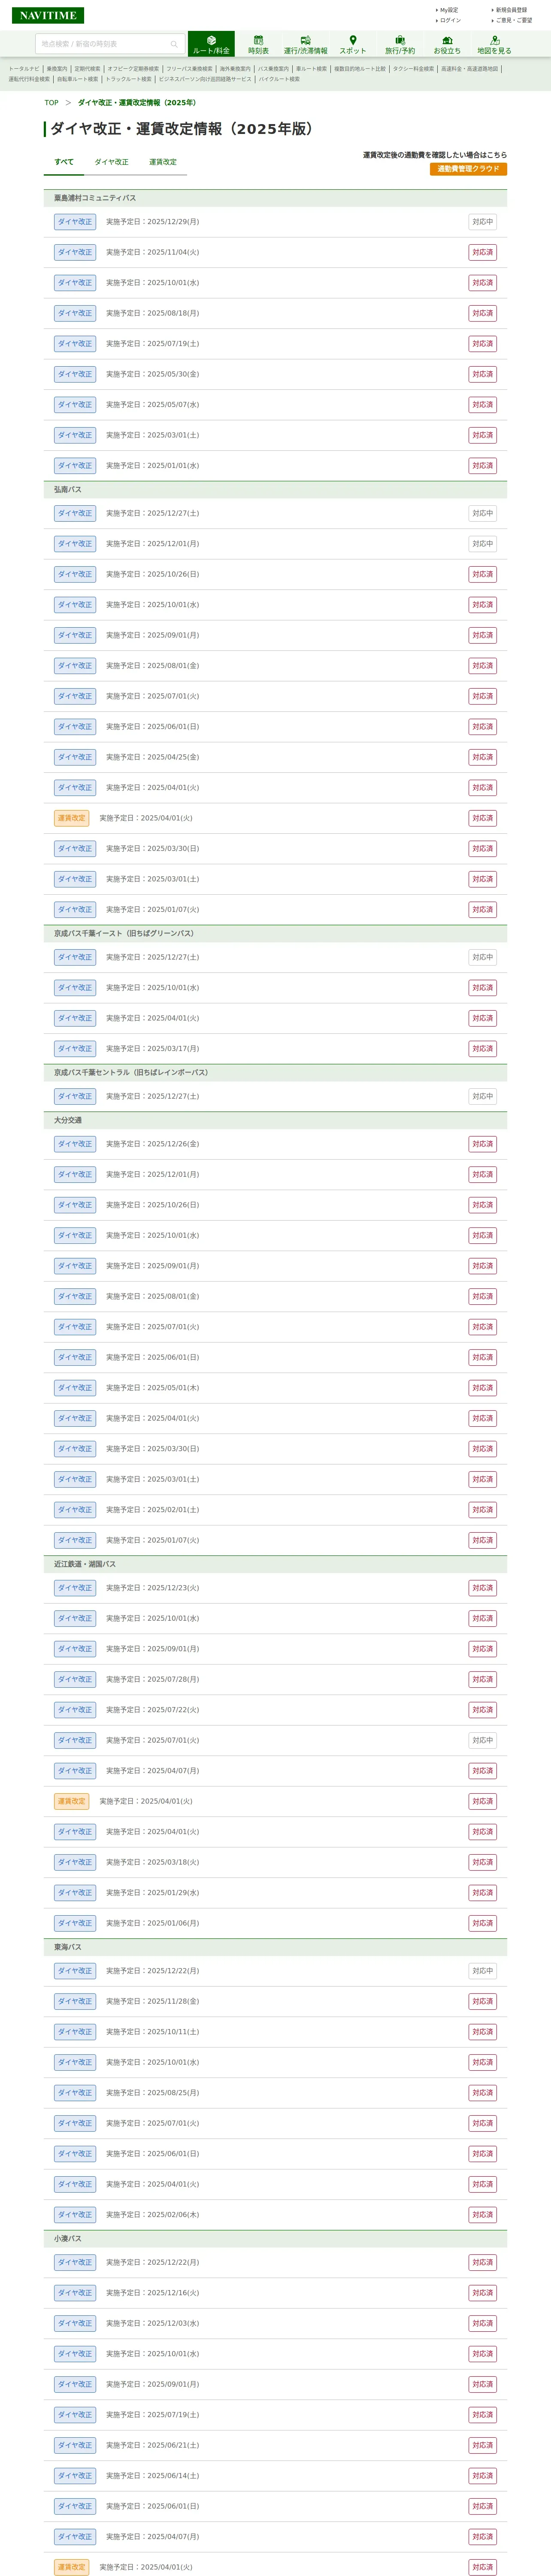Click 対応済 for 大分交通 2025/12/26 row
The width and height of the screenshot is (551, 2576).
(482, 1144)
